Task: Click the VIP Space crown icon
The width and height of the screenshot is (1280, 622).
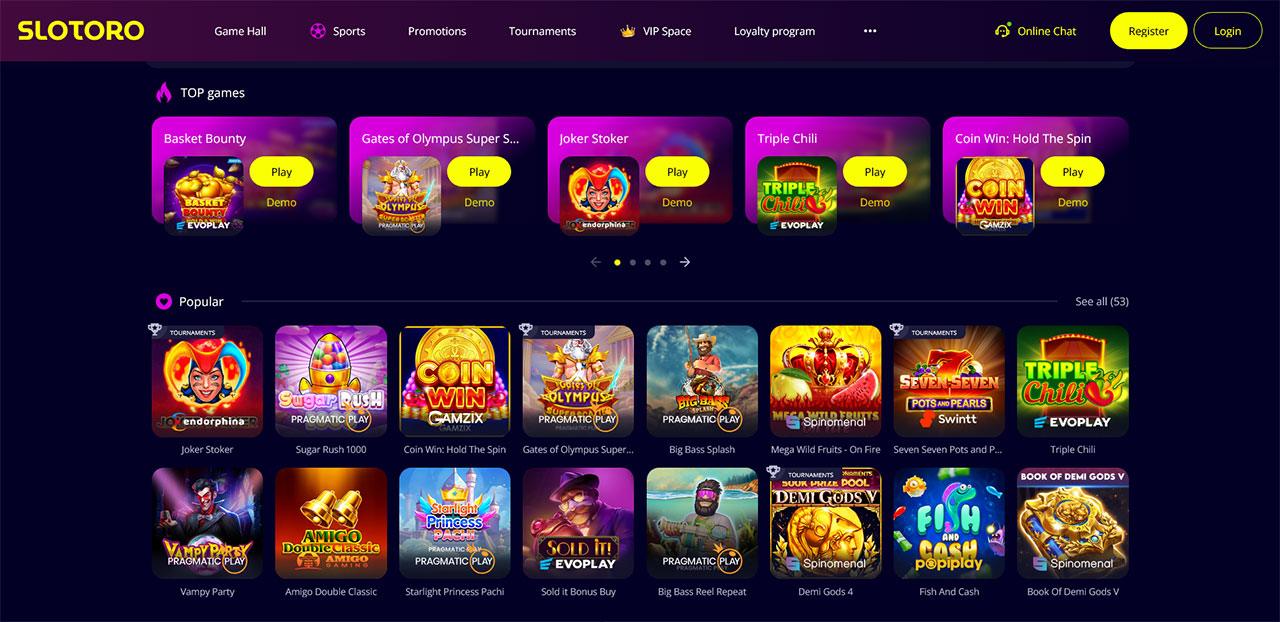Action: 628,31
